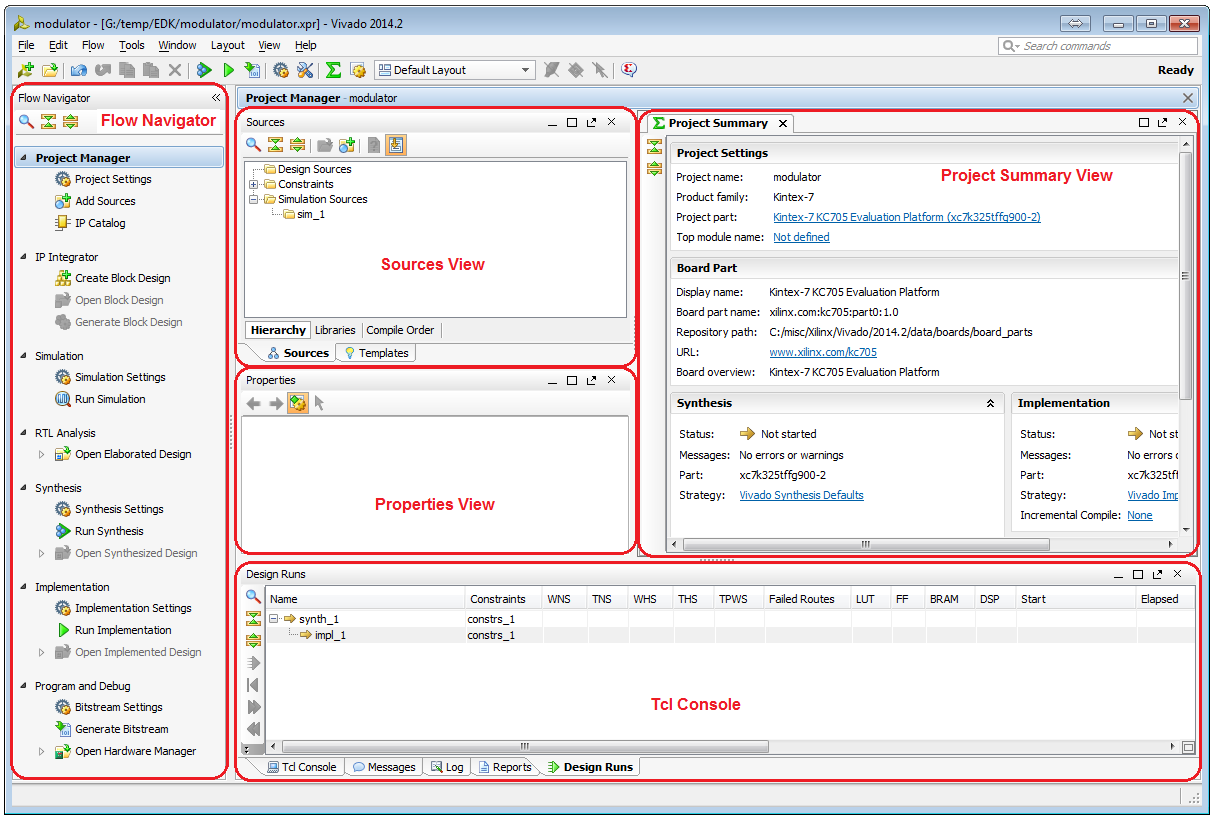Open the Layout menu

click(x=228, y=45)
